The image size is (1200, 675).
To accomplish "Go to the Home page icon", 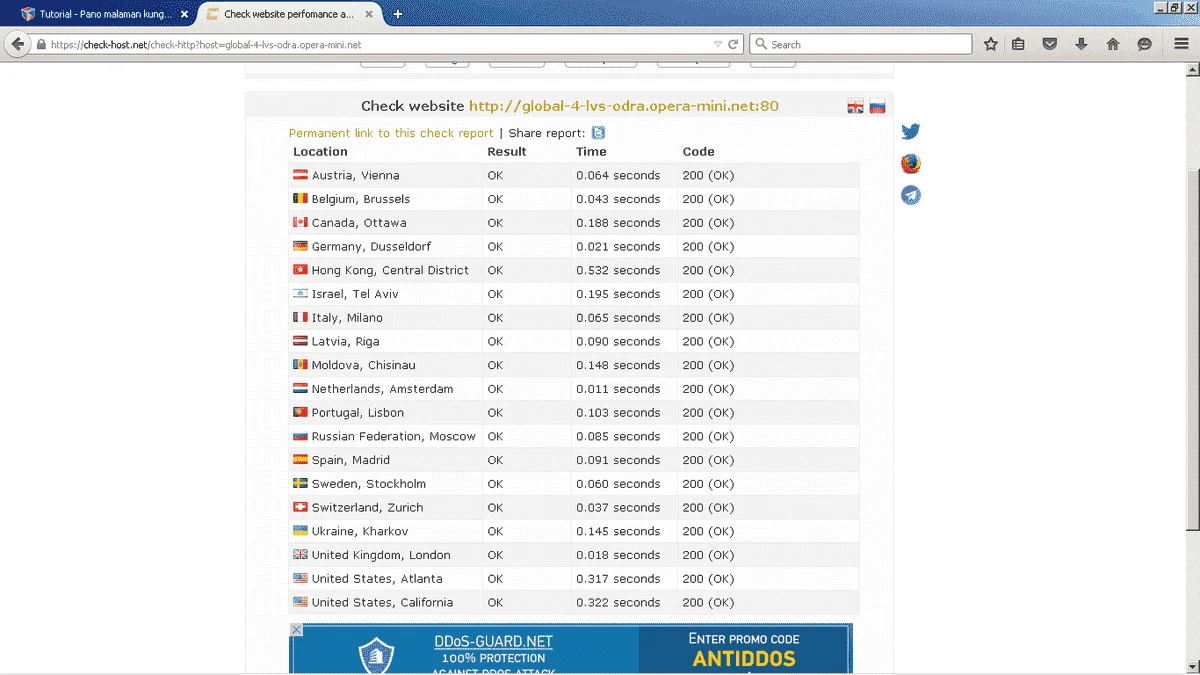I will [x=1113, y=44].
